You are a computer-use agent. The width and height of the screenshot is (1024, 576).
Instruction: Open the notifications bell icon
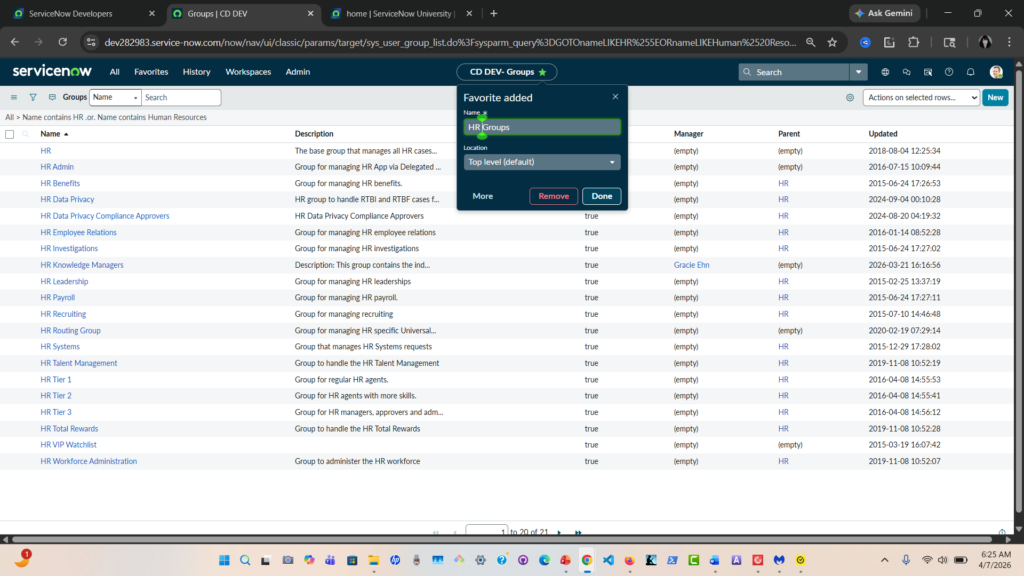(970, 72)
